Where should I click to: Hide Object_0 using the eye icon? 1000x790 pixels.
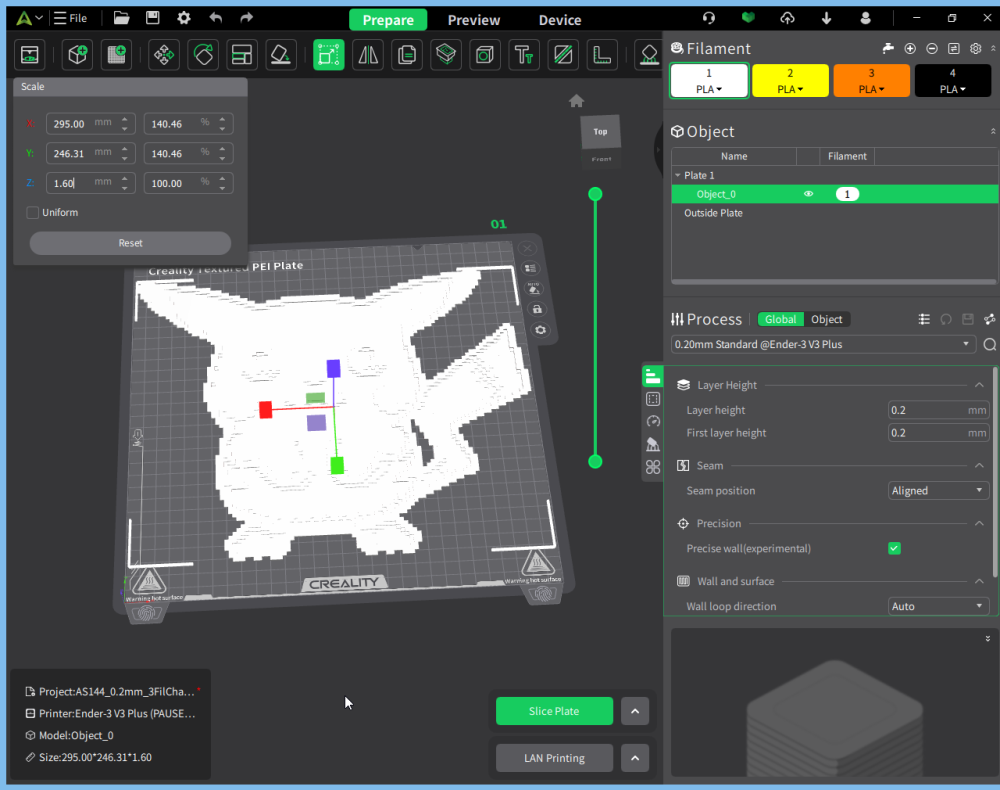point(808,194)
